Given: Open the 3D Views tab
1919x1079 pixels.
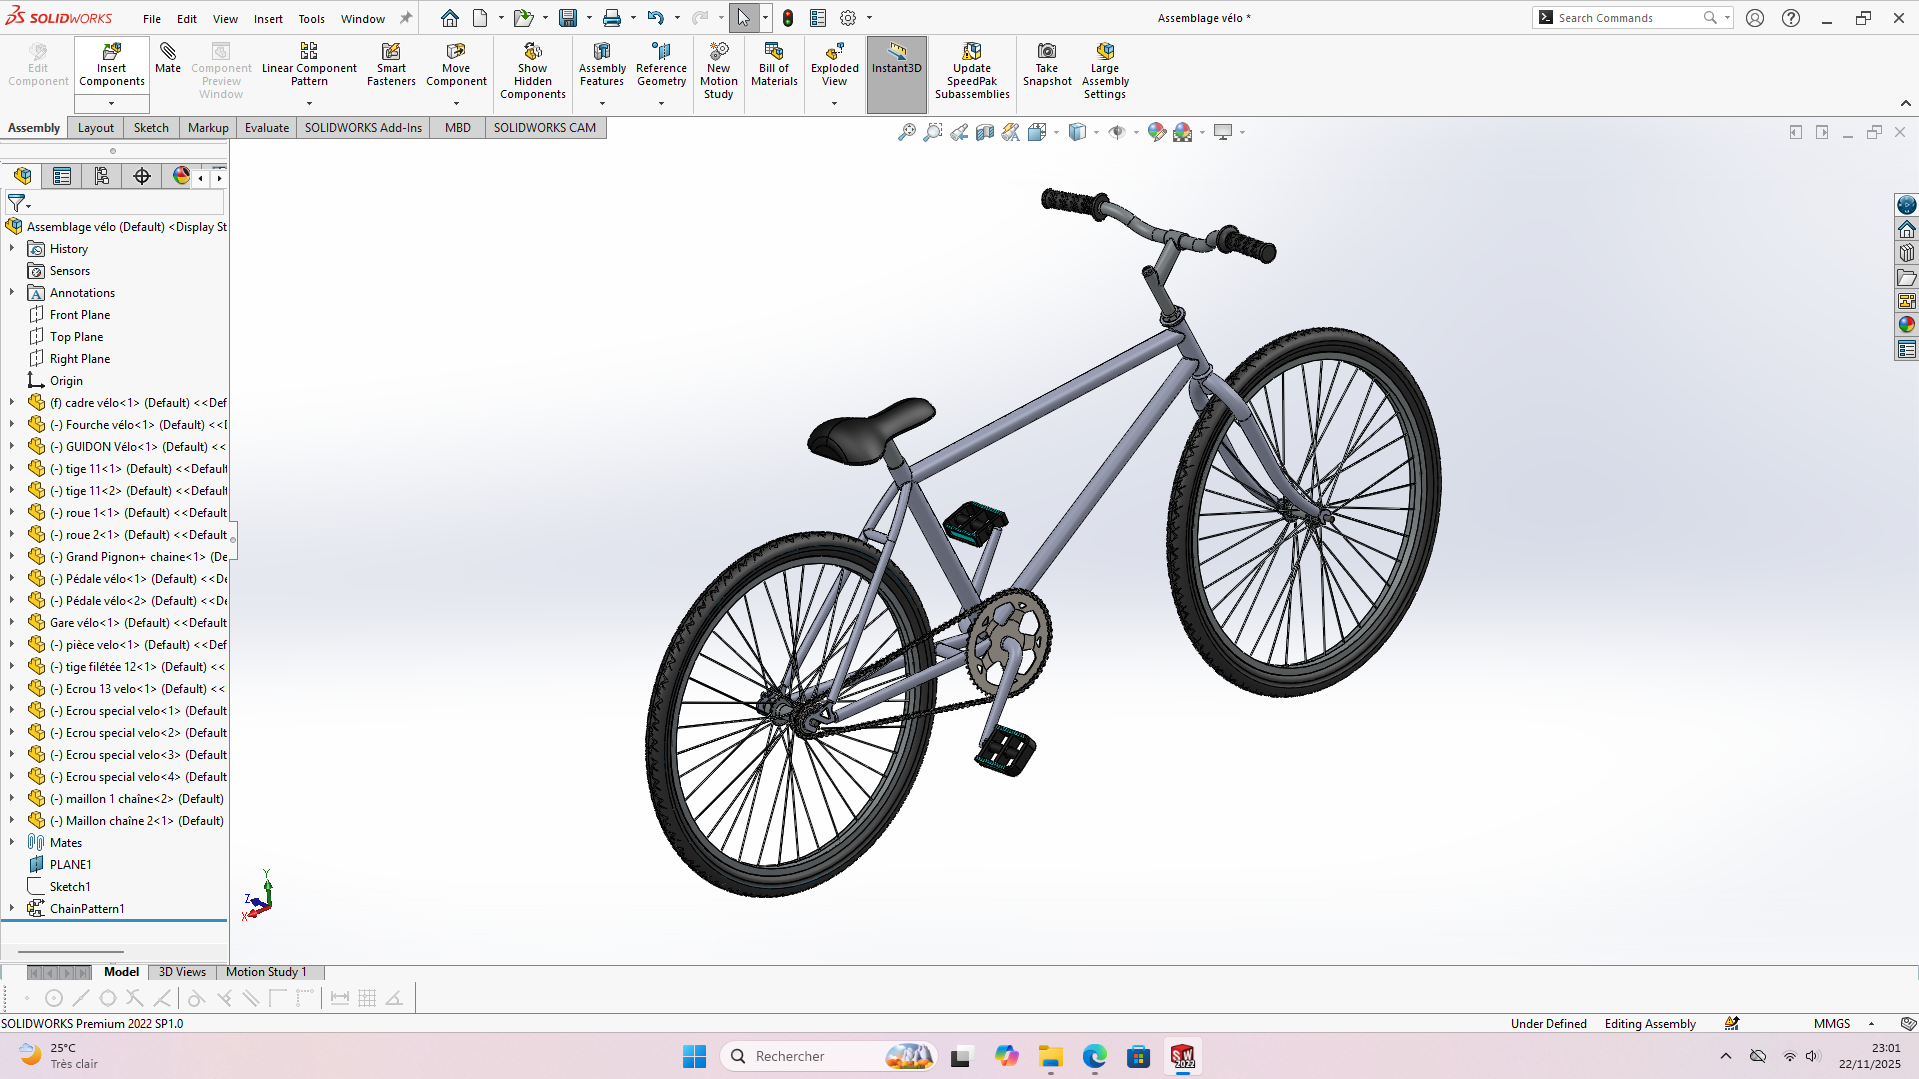Looking at the screenshot, I should pos(182,971).
